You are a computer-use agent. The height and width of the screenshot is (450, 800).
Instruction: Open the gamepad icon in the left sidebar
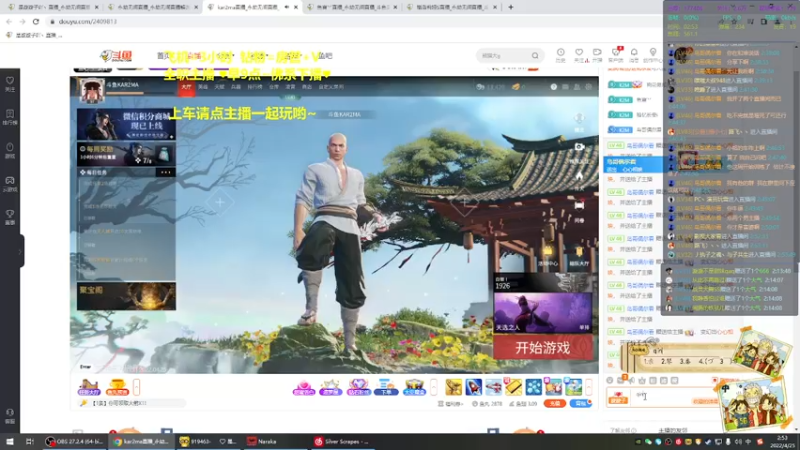(x=10, y=184)
